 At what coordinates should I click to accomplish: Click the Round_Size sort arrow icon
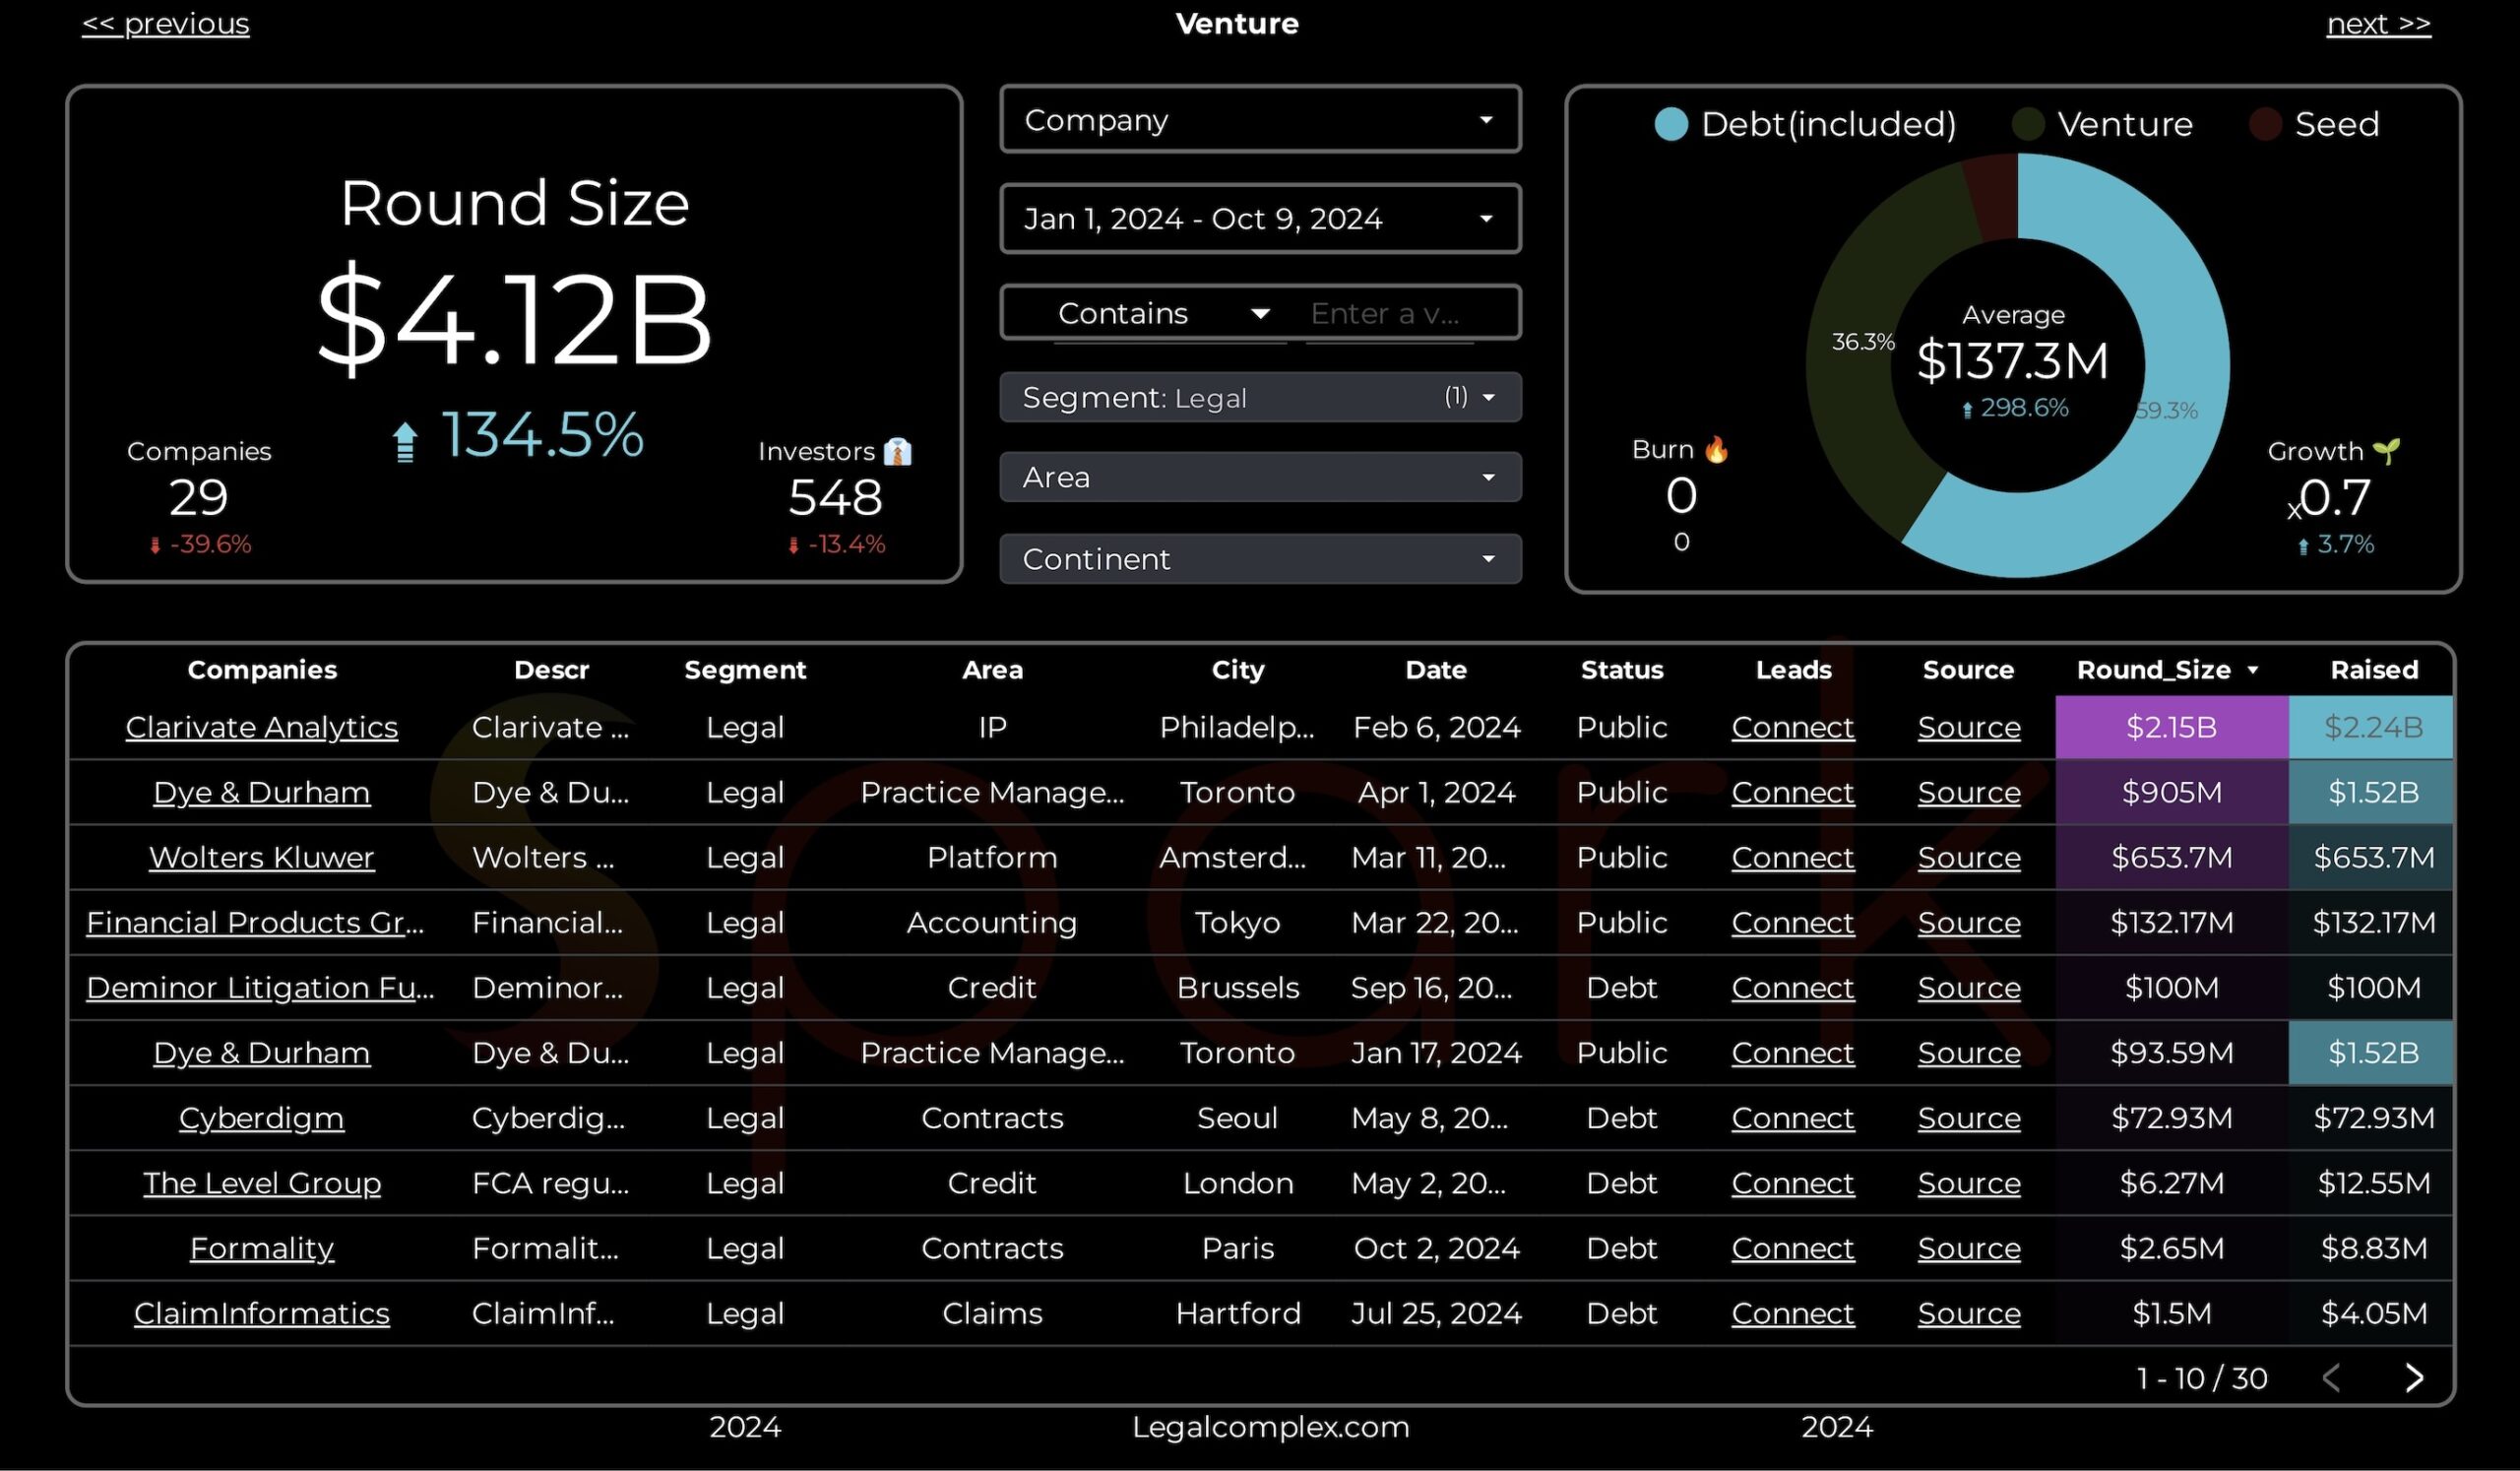[x=2253, y=670]
